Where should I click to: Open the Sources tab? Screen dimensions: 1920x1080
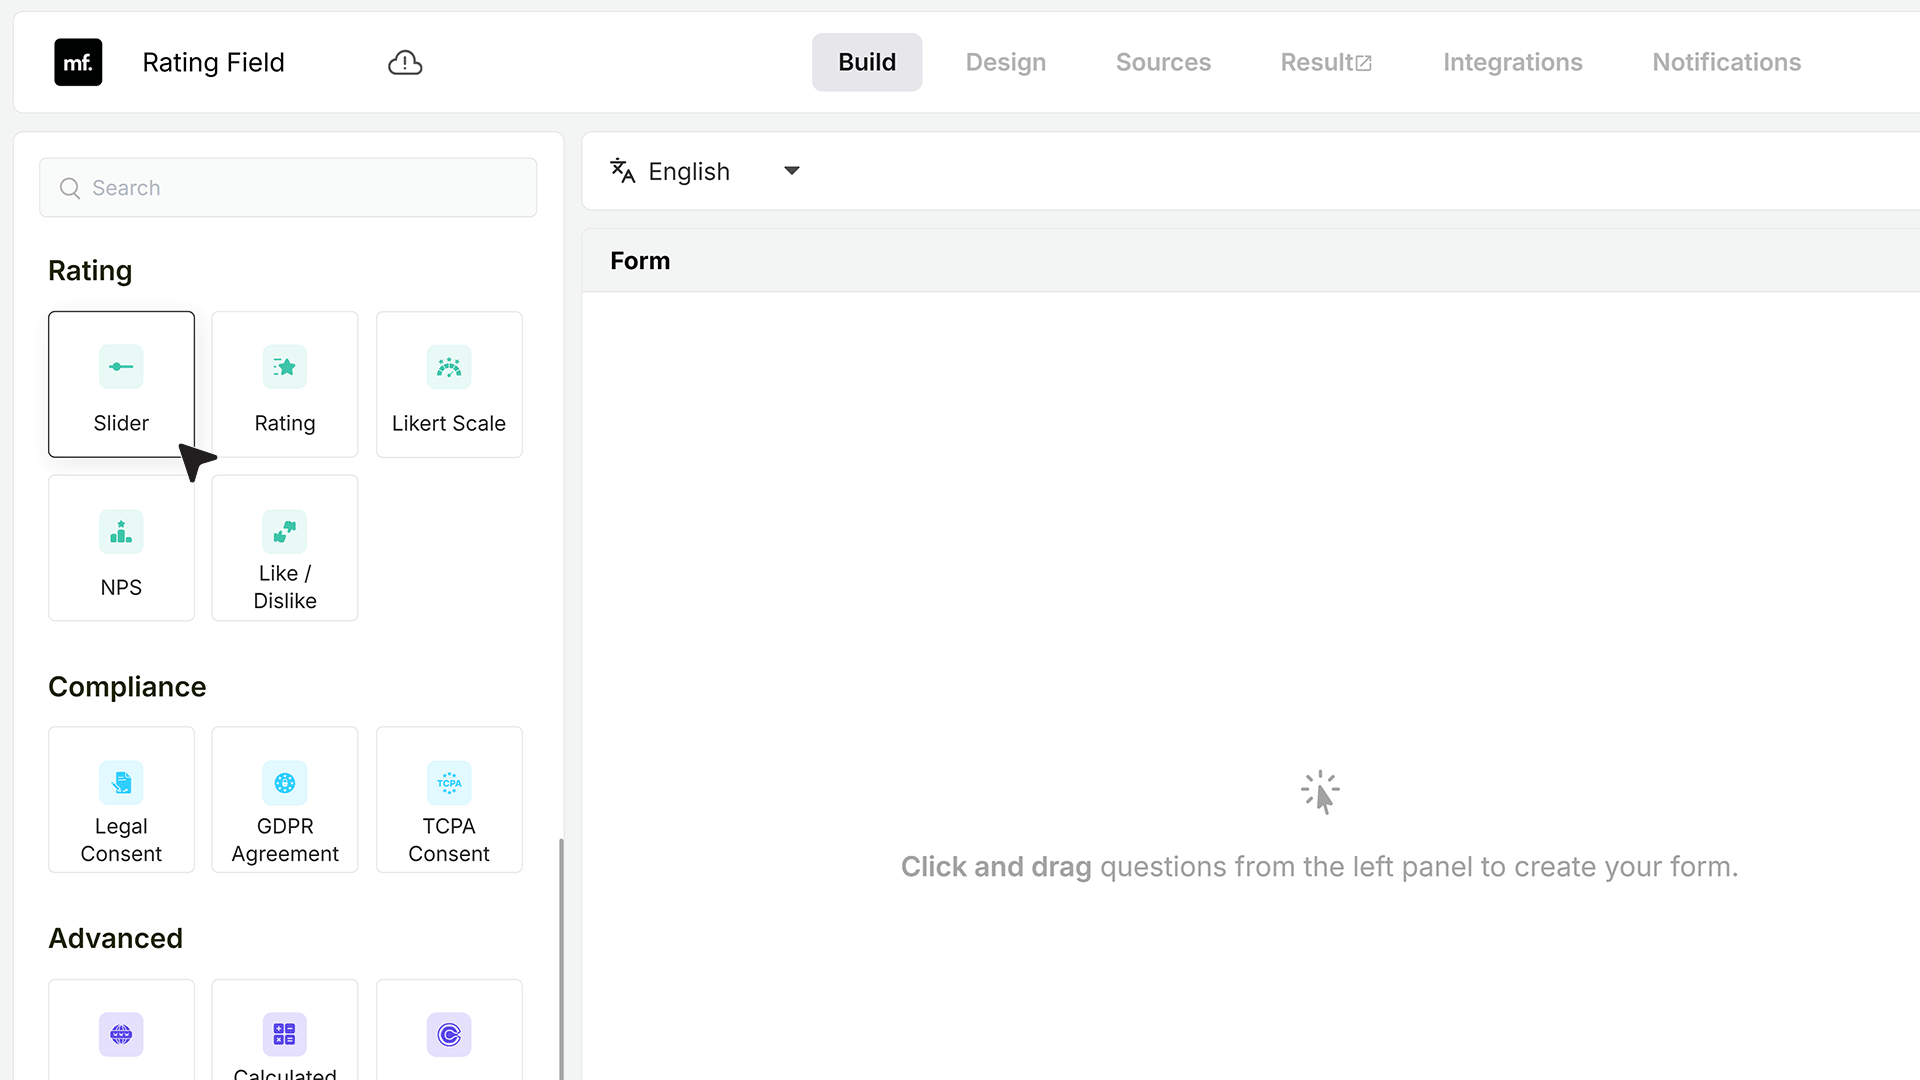click(x=1163, y=62)
